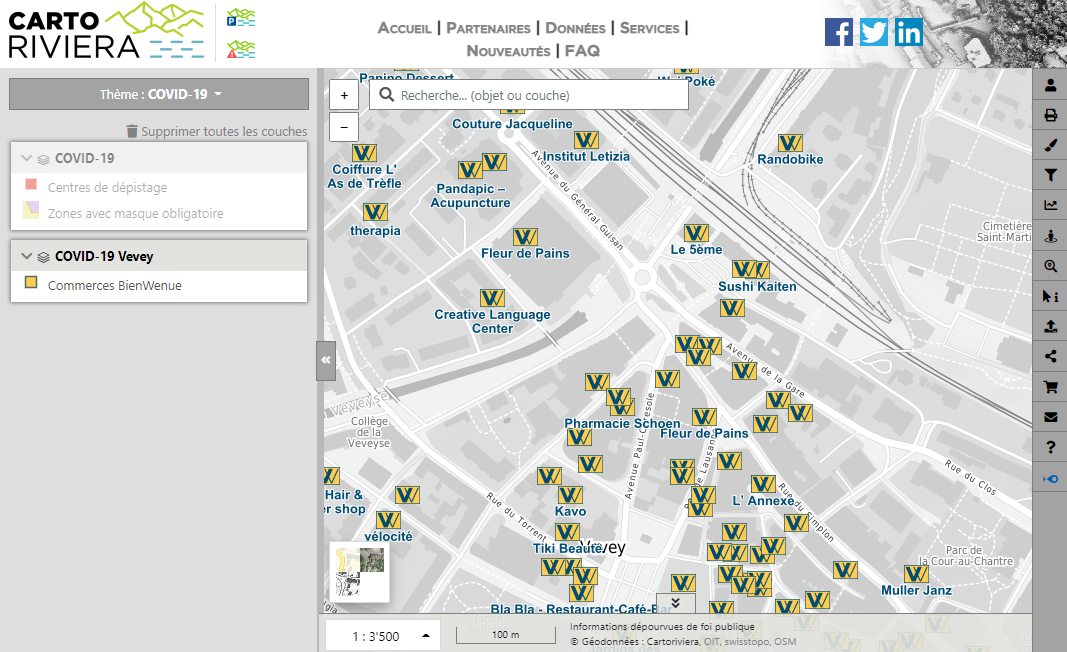
Task: Click the share icon in right toolbar
Action: coord(1051,356)
